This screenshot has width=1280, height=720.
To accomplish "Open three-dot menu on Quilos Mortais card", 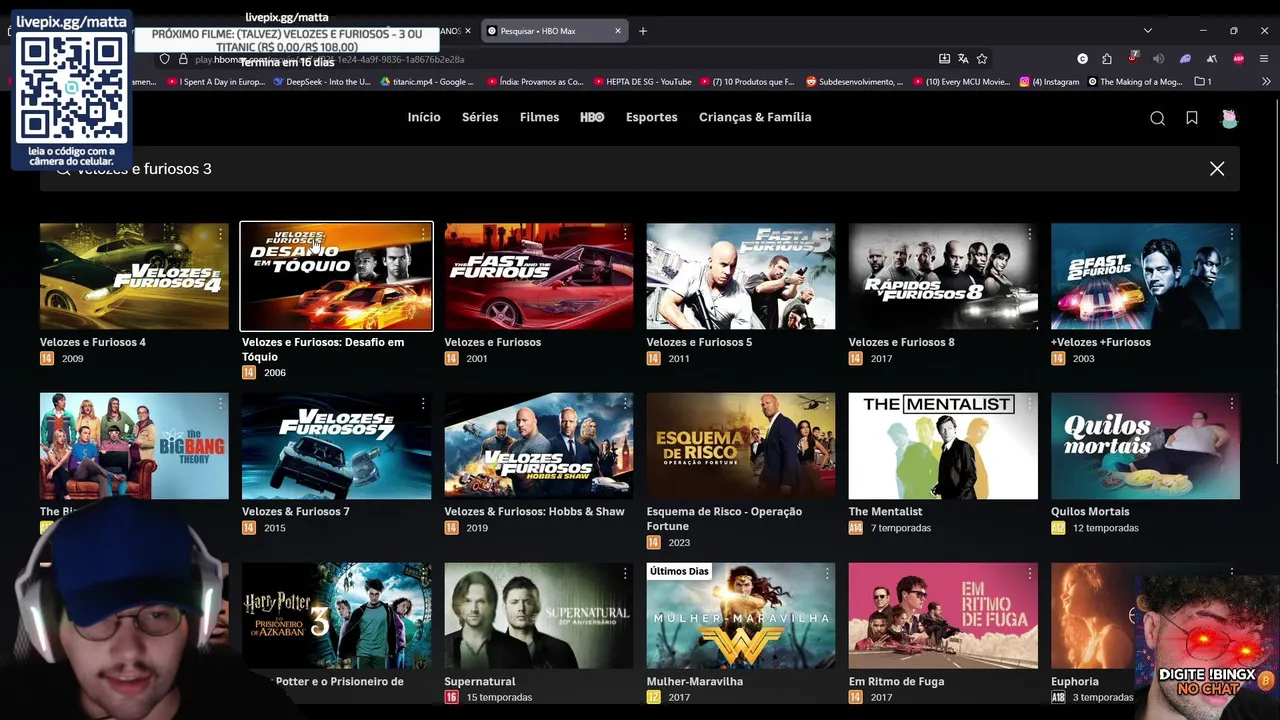I will (1231, 404).
